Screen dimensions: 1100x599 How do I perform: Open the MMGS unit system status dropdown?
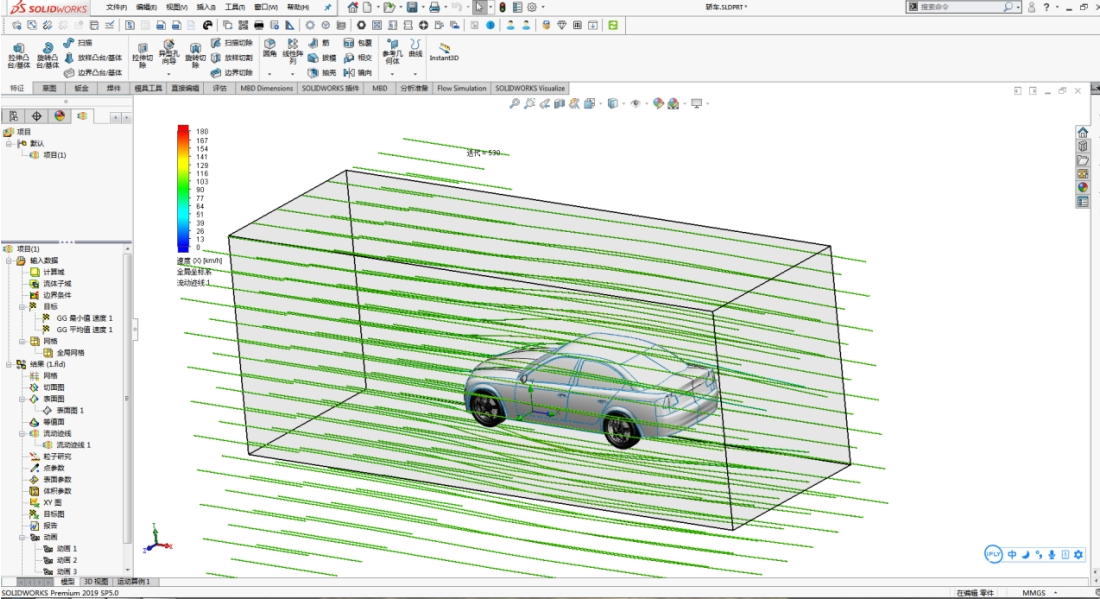tap(1038, 593)
